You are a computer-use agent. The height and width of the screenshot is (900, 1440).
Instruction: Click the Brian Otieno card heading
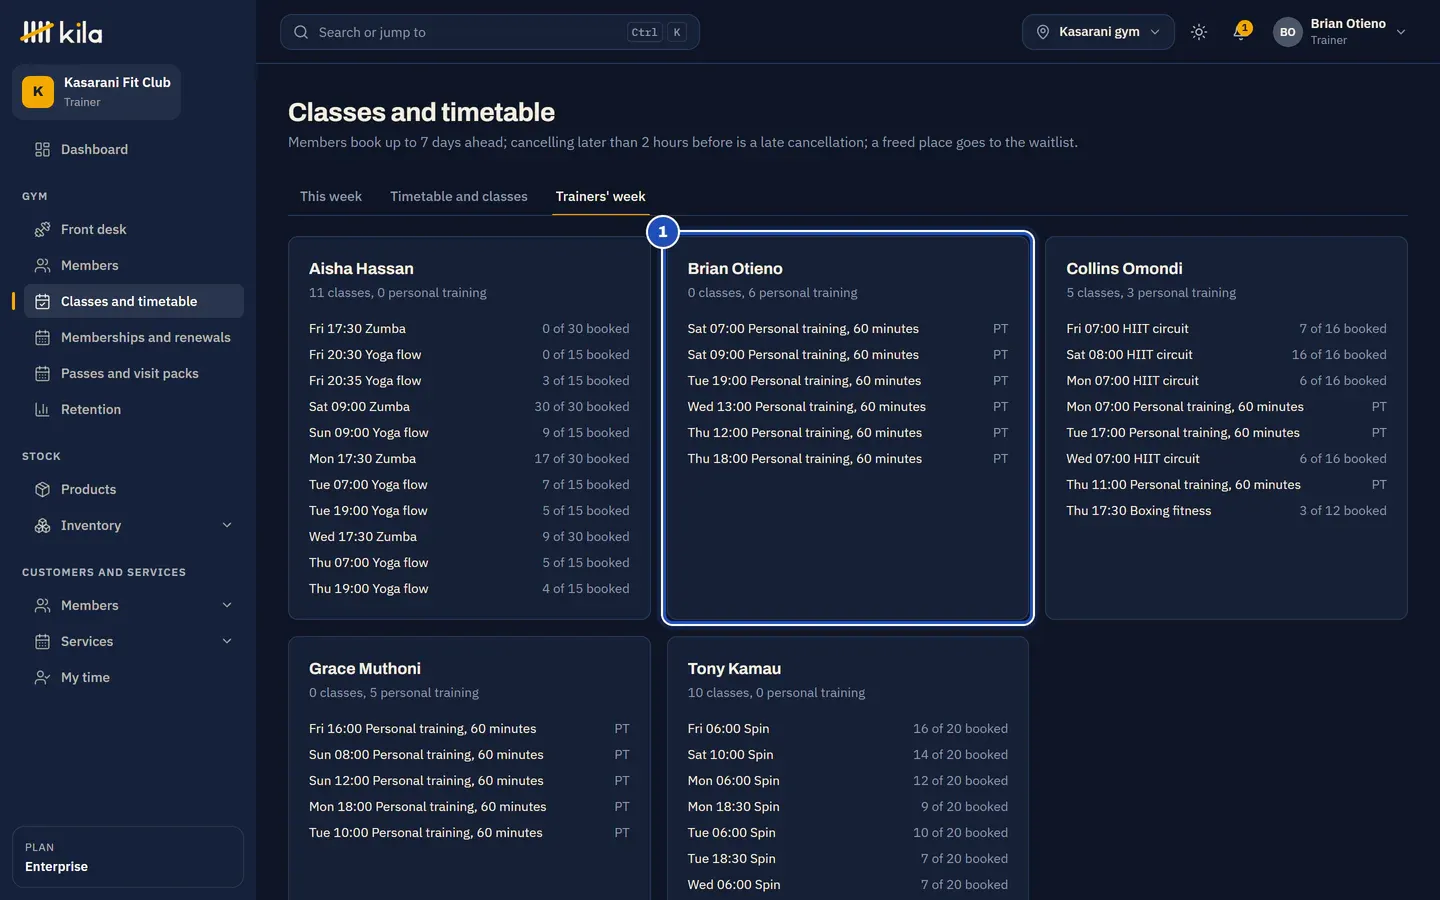[x=735, y=268]
